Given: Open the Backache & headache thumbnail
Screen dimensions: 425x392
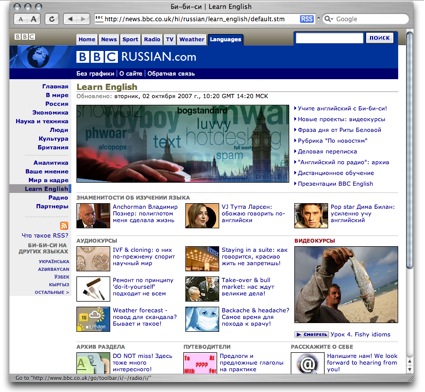Looking at the screenshot, I should pyautogui.click(x=202, y=319).
